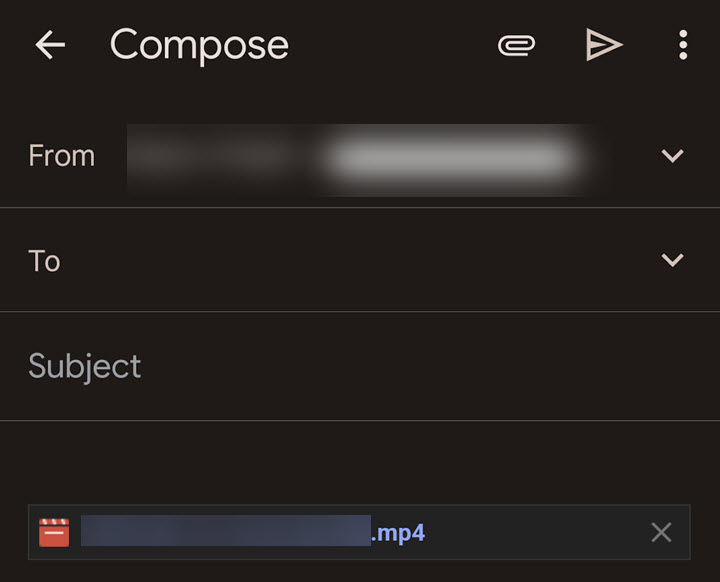This screenshot has height=582, width=720.
Task: Click the Compose screen title
Action: click(x=199, y=45)
